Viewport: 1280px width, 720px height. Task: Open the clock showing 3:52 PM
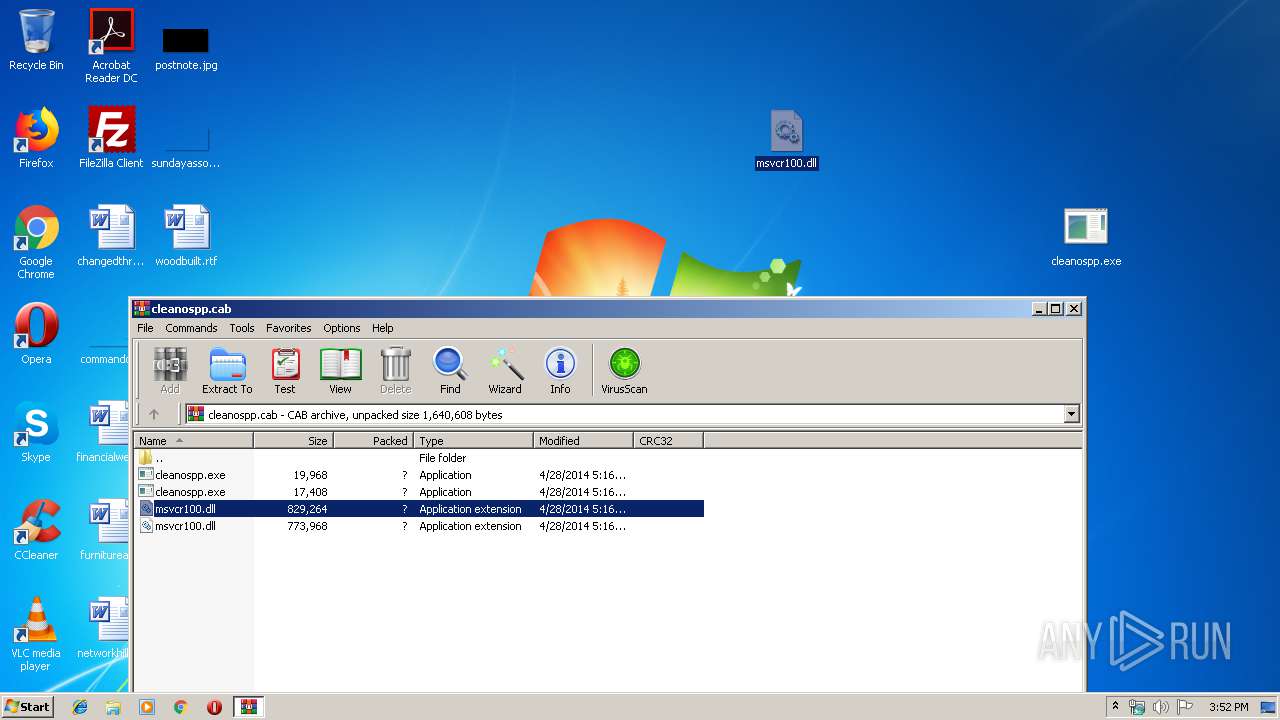tap(1228, 707)
